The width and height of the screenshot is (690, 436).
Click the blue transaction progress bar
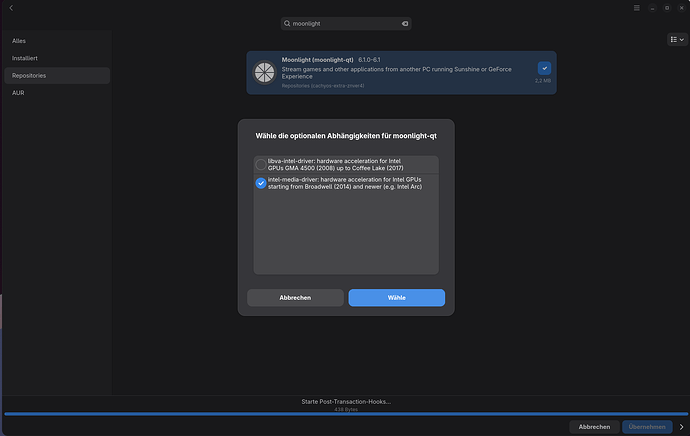(x=346, y=414)
